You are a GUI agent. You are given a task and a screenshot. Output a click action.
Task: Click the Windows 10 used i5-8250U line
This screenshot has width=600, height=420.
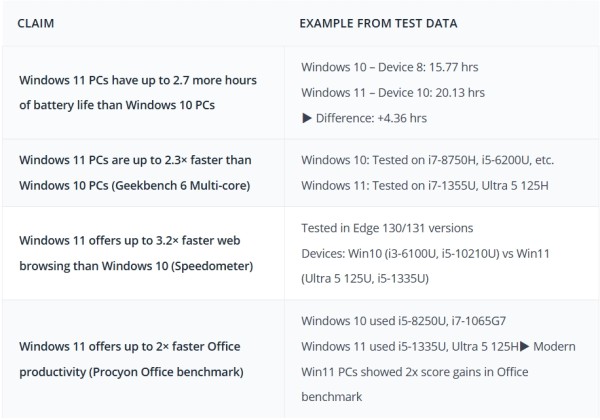(x=403, y=321)
